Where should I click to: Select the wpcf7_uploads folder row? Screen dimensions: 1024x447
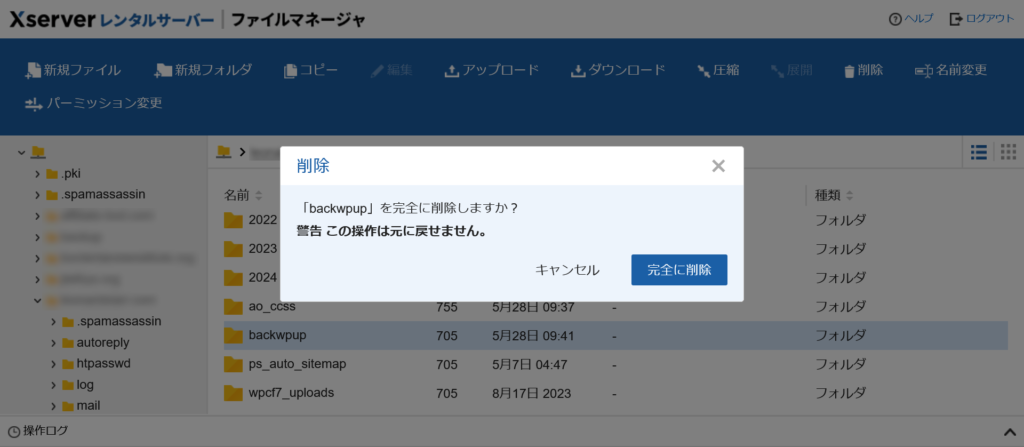[x=616, y=393]
